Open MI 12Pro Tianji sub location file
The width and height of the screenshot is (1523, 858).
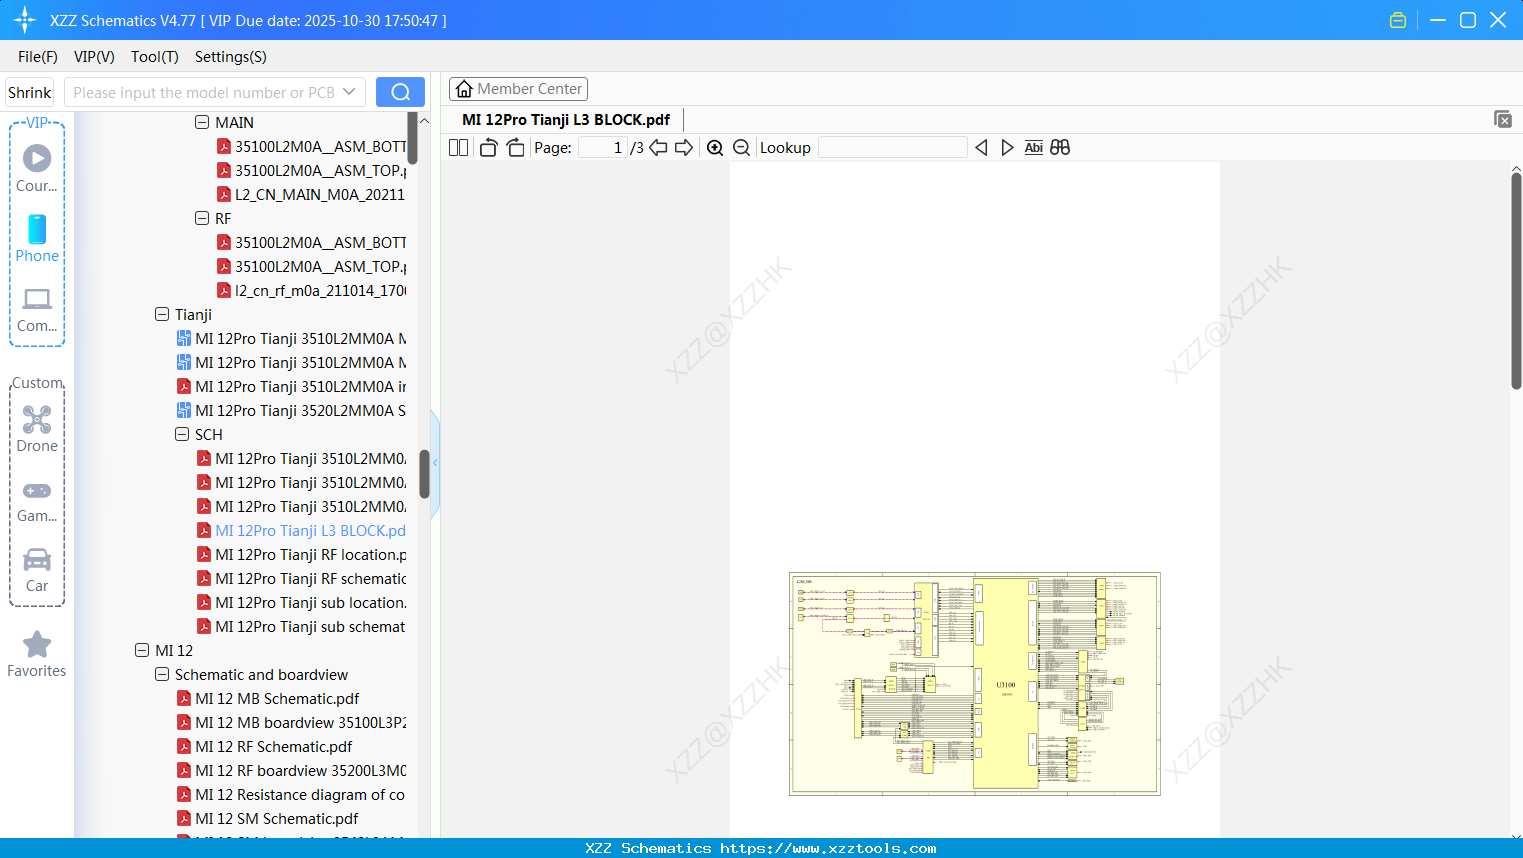pyautogui.click(x=301, y=602)
